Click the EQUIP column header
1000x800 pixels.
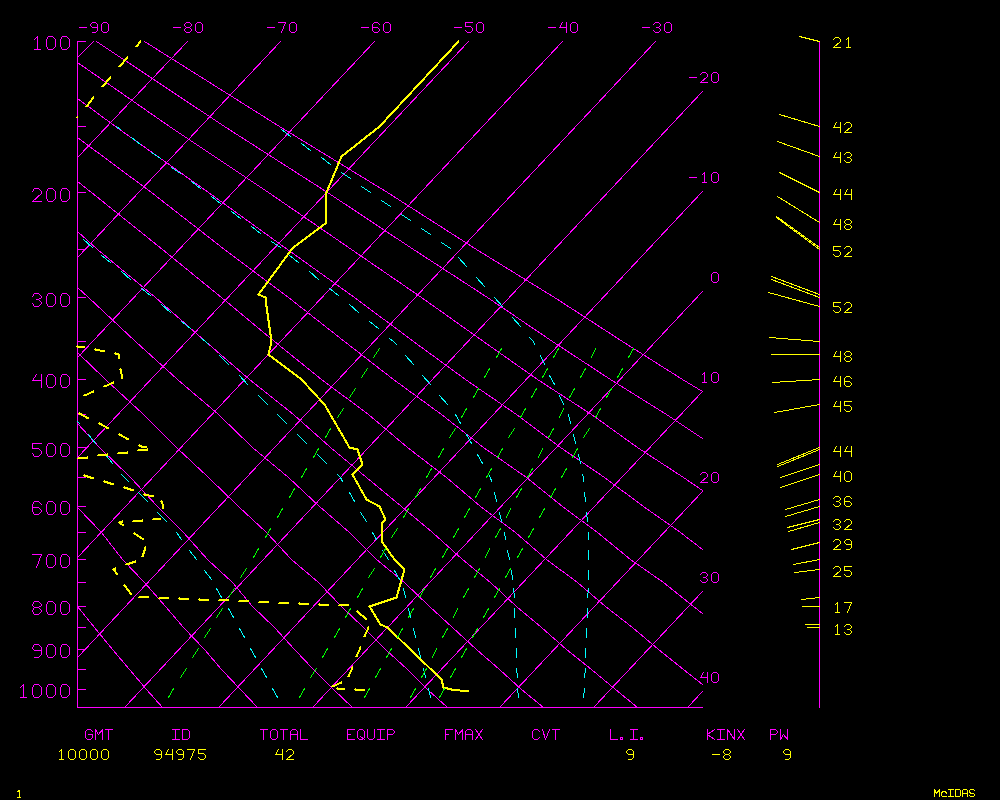(371, 735)
